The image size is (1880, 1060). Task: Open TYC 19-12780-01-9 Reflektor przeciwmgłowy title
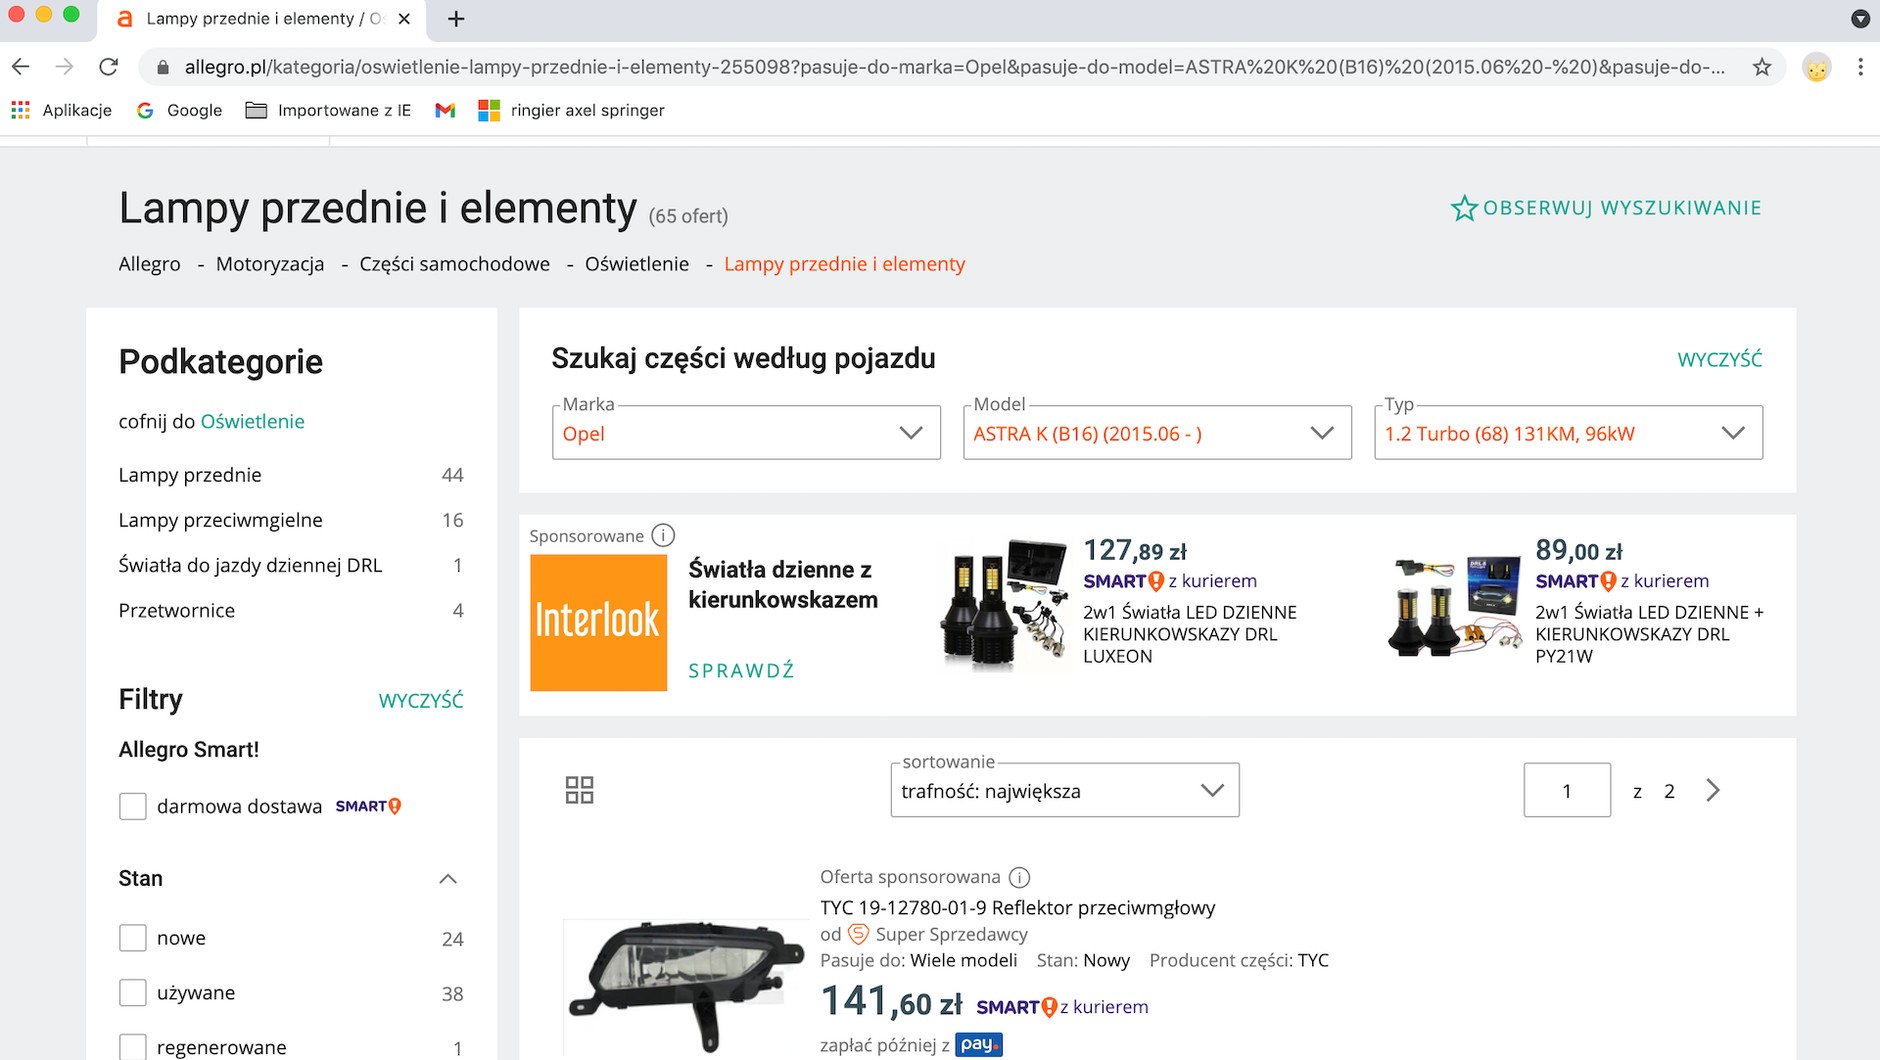pos(1018,907)
